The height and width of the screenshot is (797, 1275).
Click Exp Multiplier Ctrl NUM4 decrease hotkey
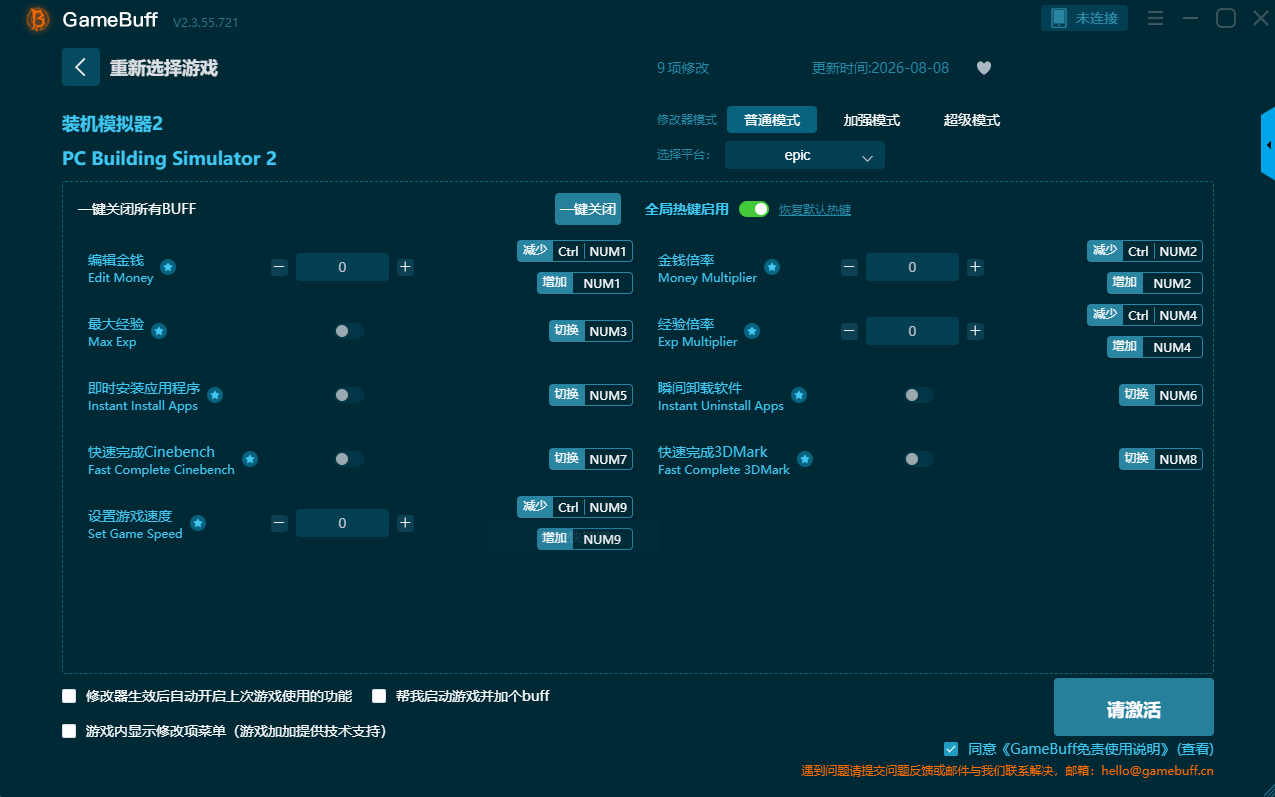click(1145, 315)
